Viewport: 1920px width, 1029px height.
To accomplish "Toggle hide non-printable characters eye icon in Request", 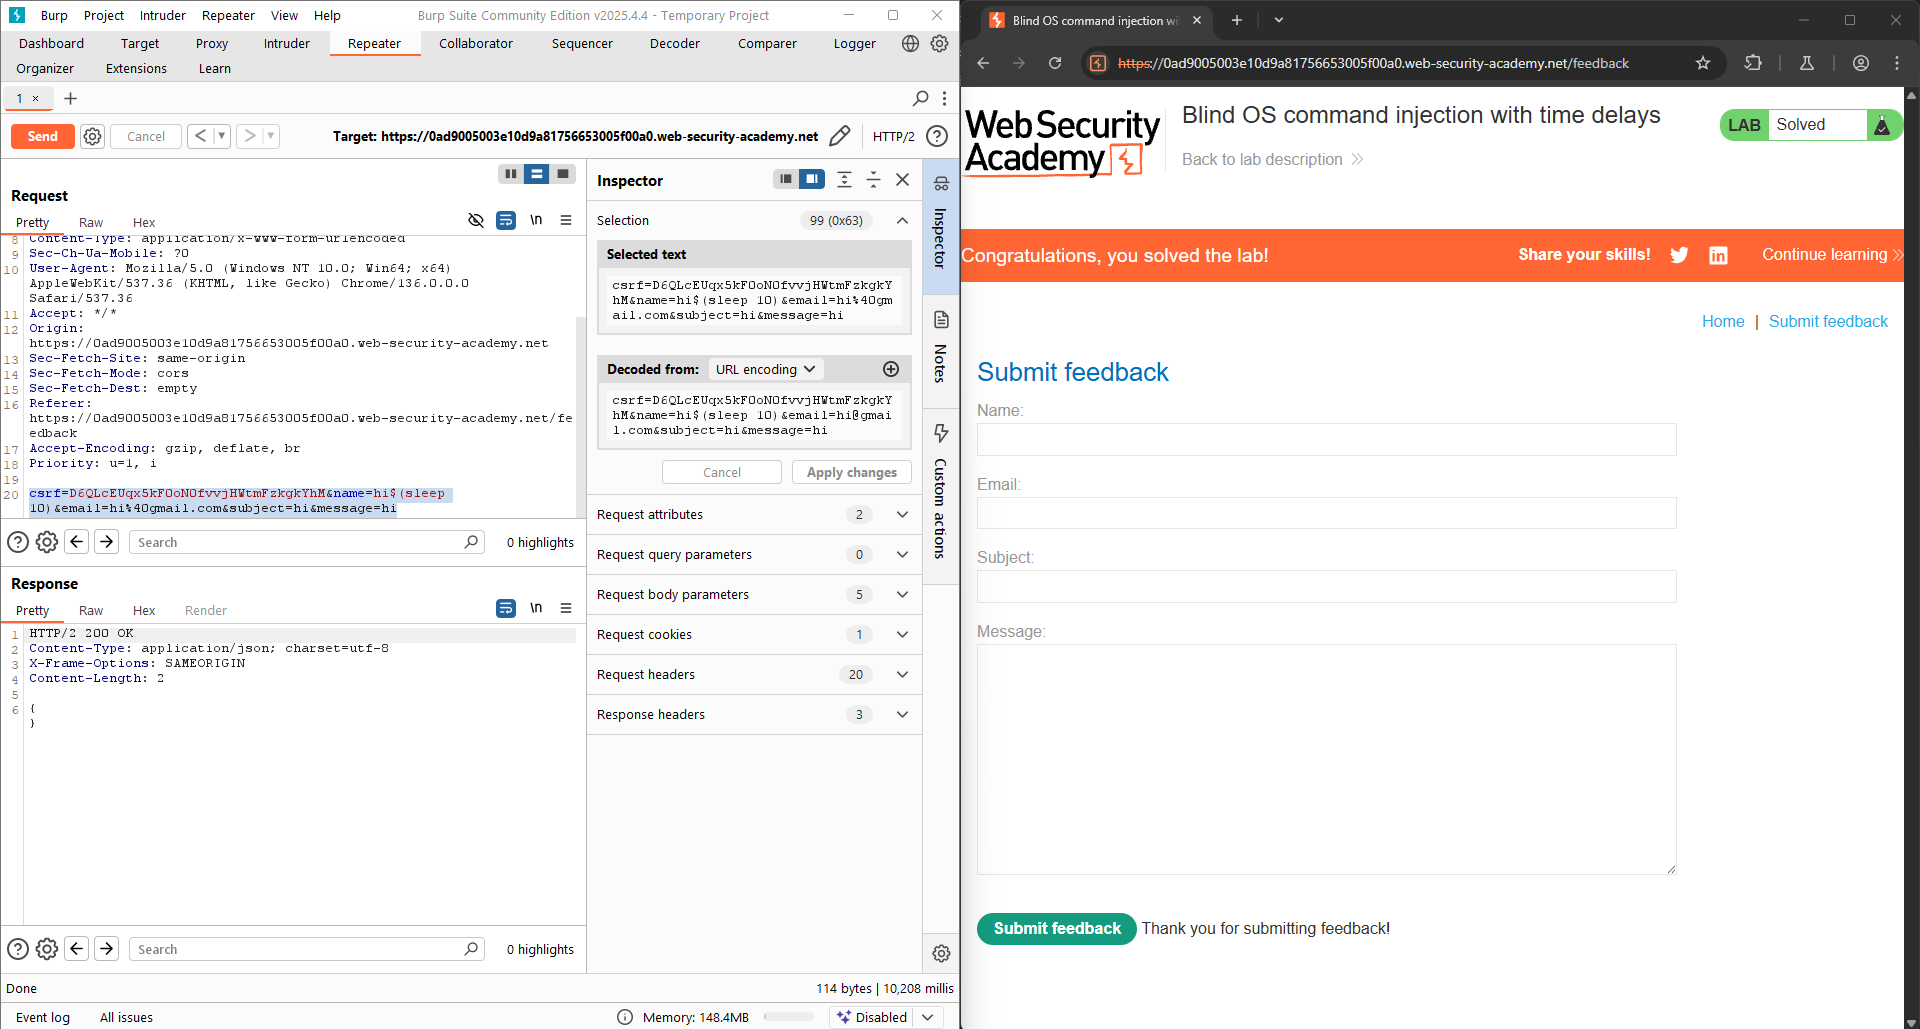I will [476, 220].
